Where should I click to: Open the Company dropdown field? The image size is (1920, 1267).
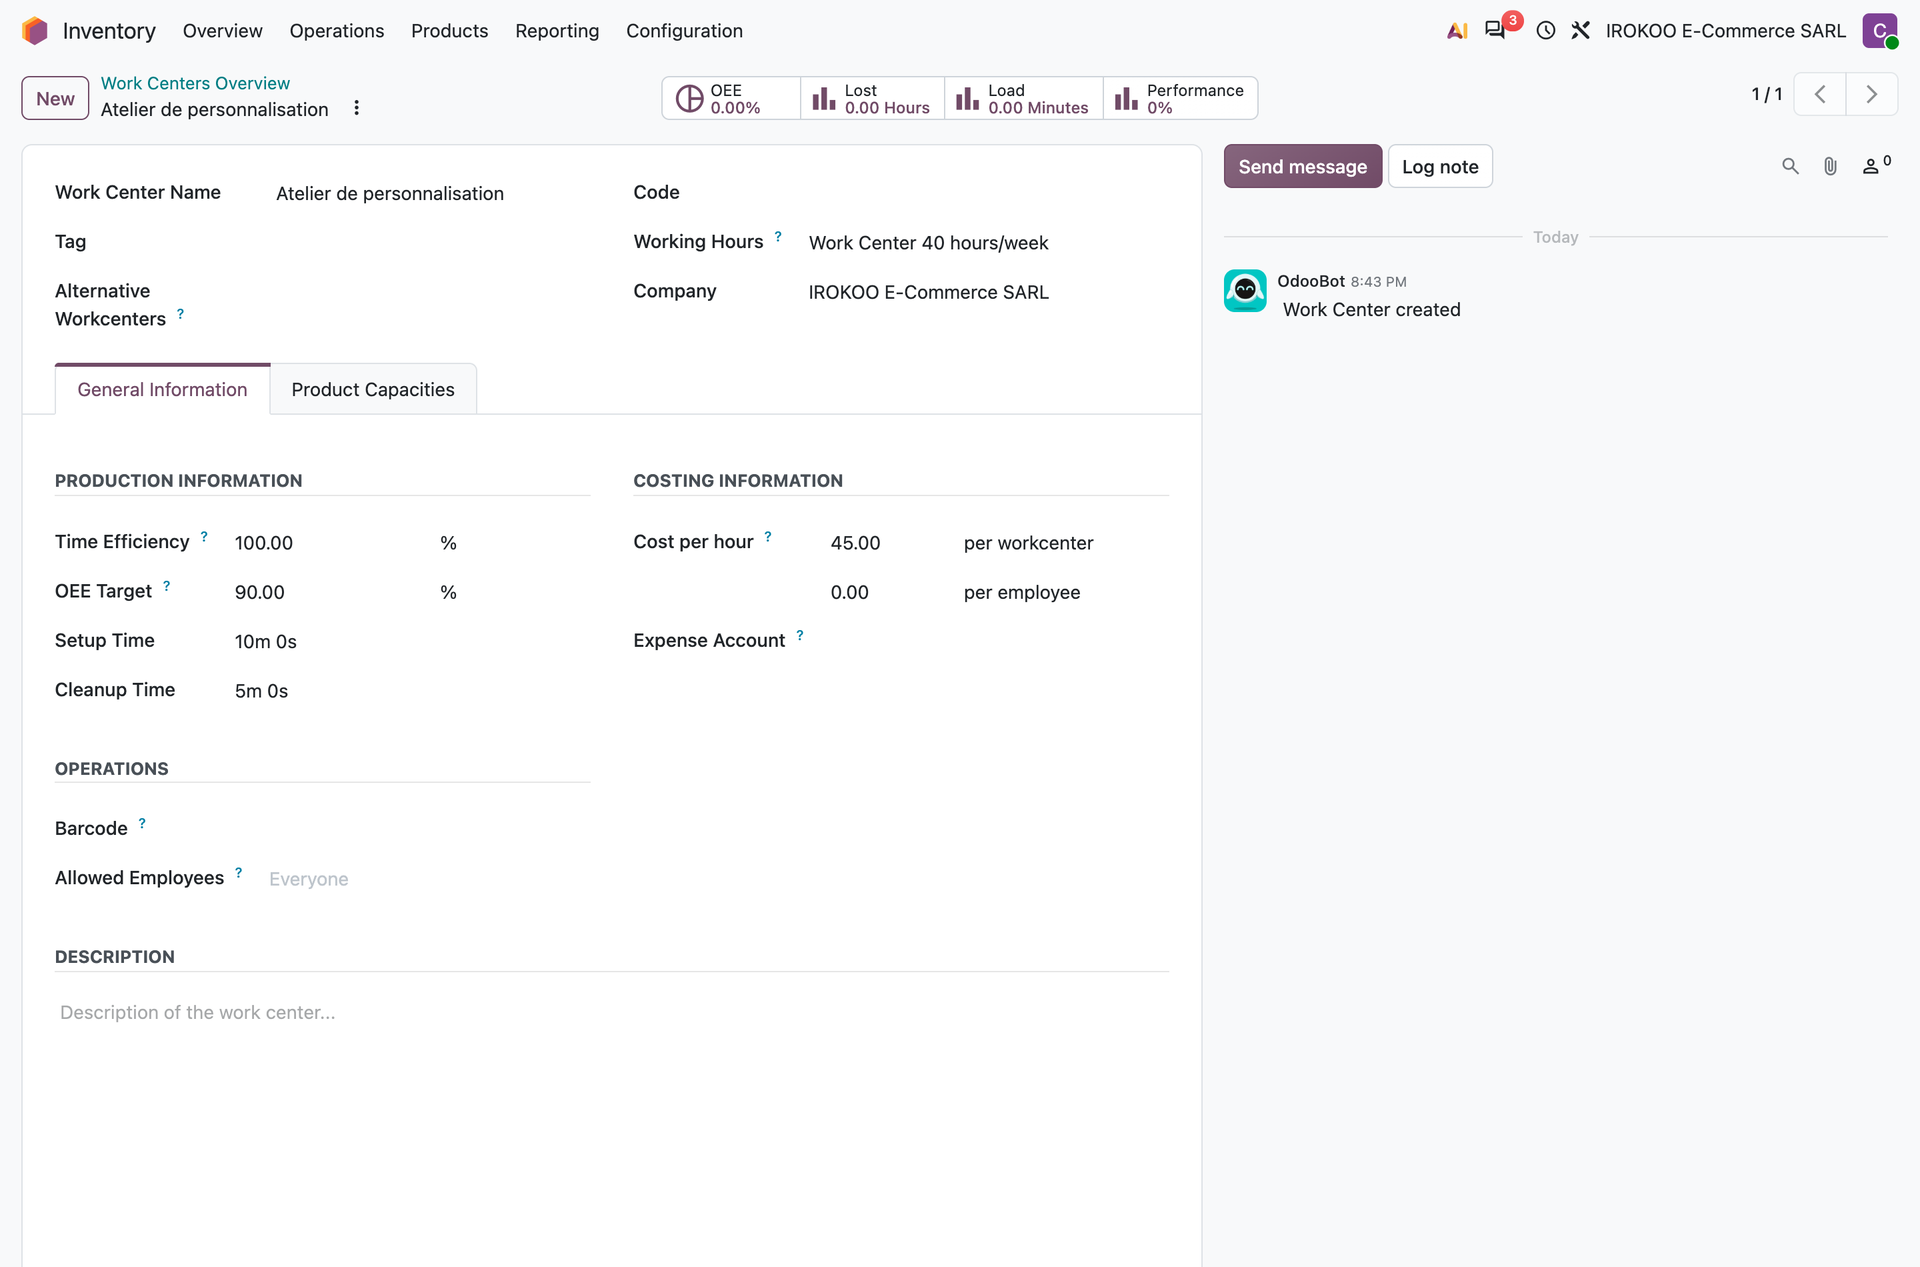988,292
